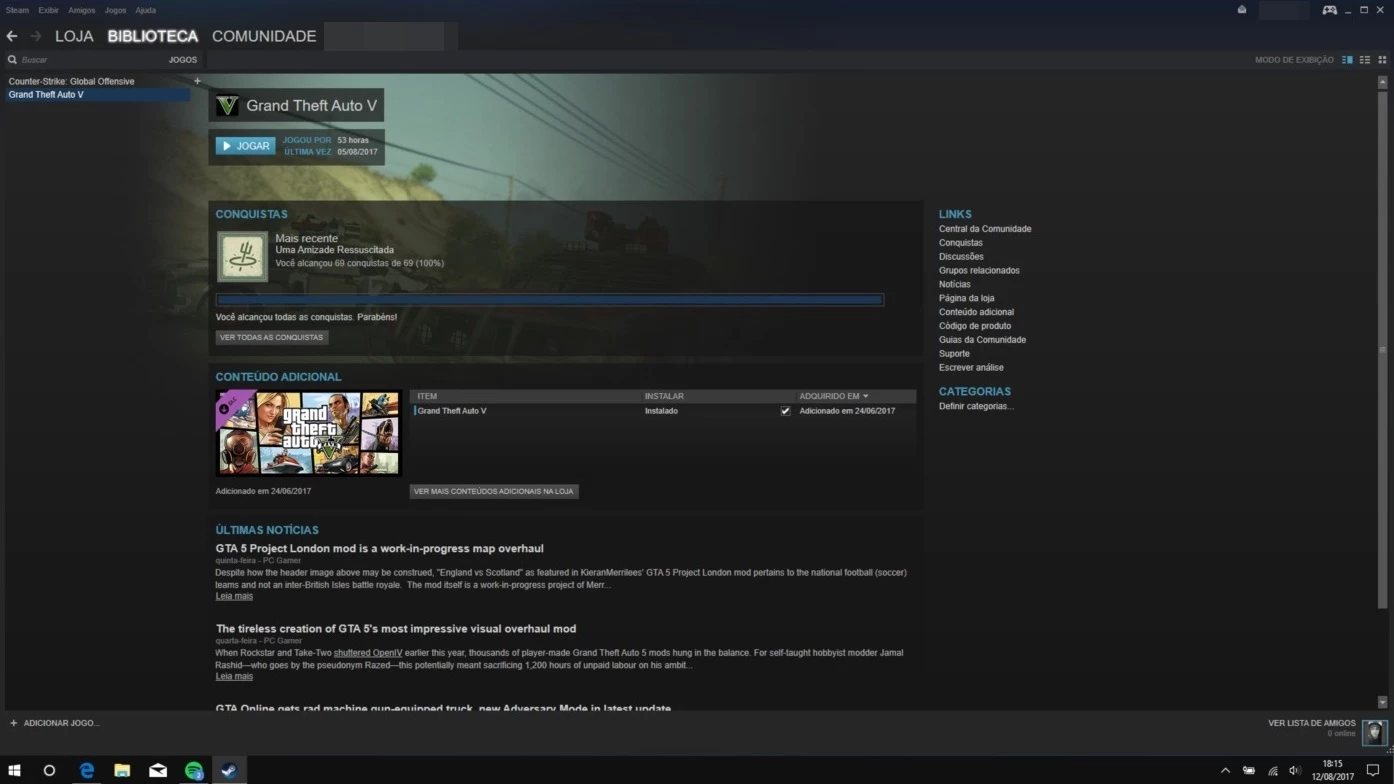Open File Explorer from taskbar
The image size is (1394, 784).
pyautogui.click(x=122, y=771)
